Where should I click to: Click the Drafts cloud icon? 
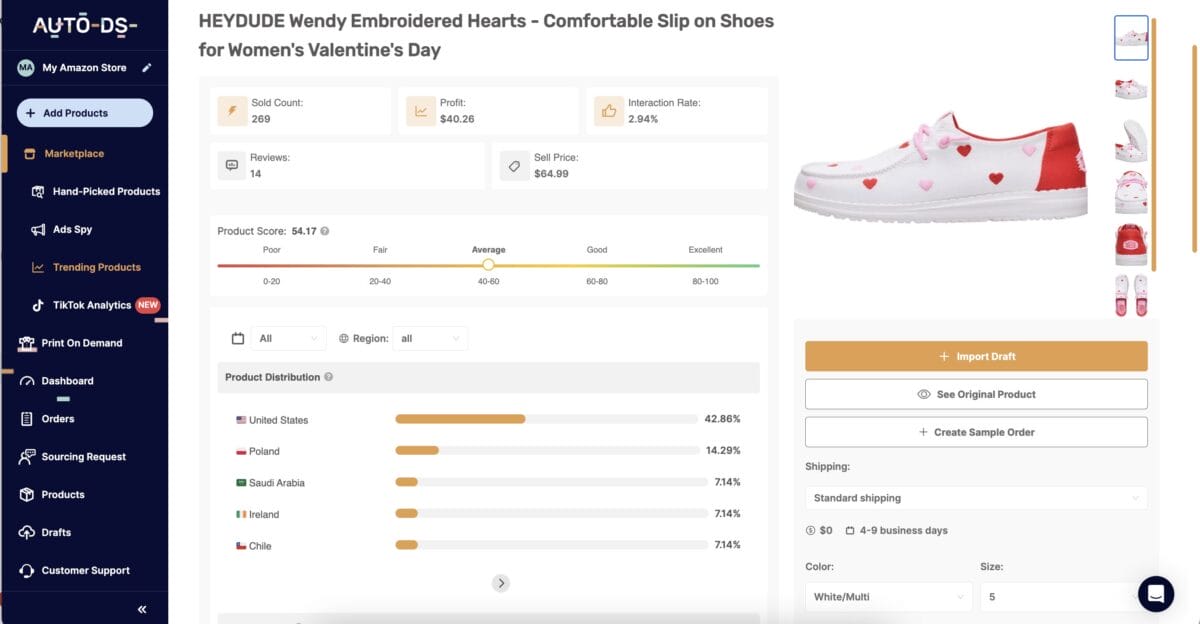click(25, 532)
